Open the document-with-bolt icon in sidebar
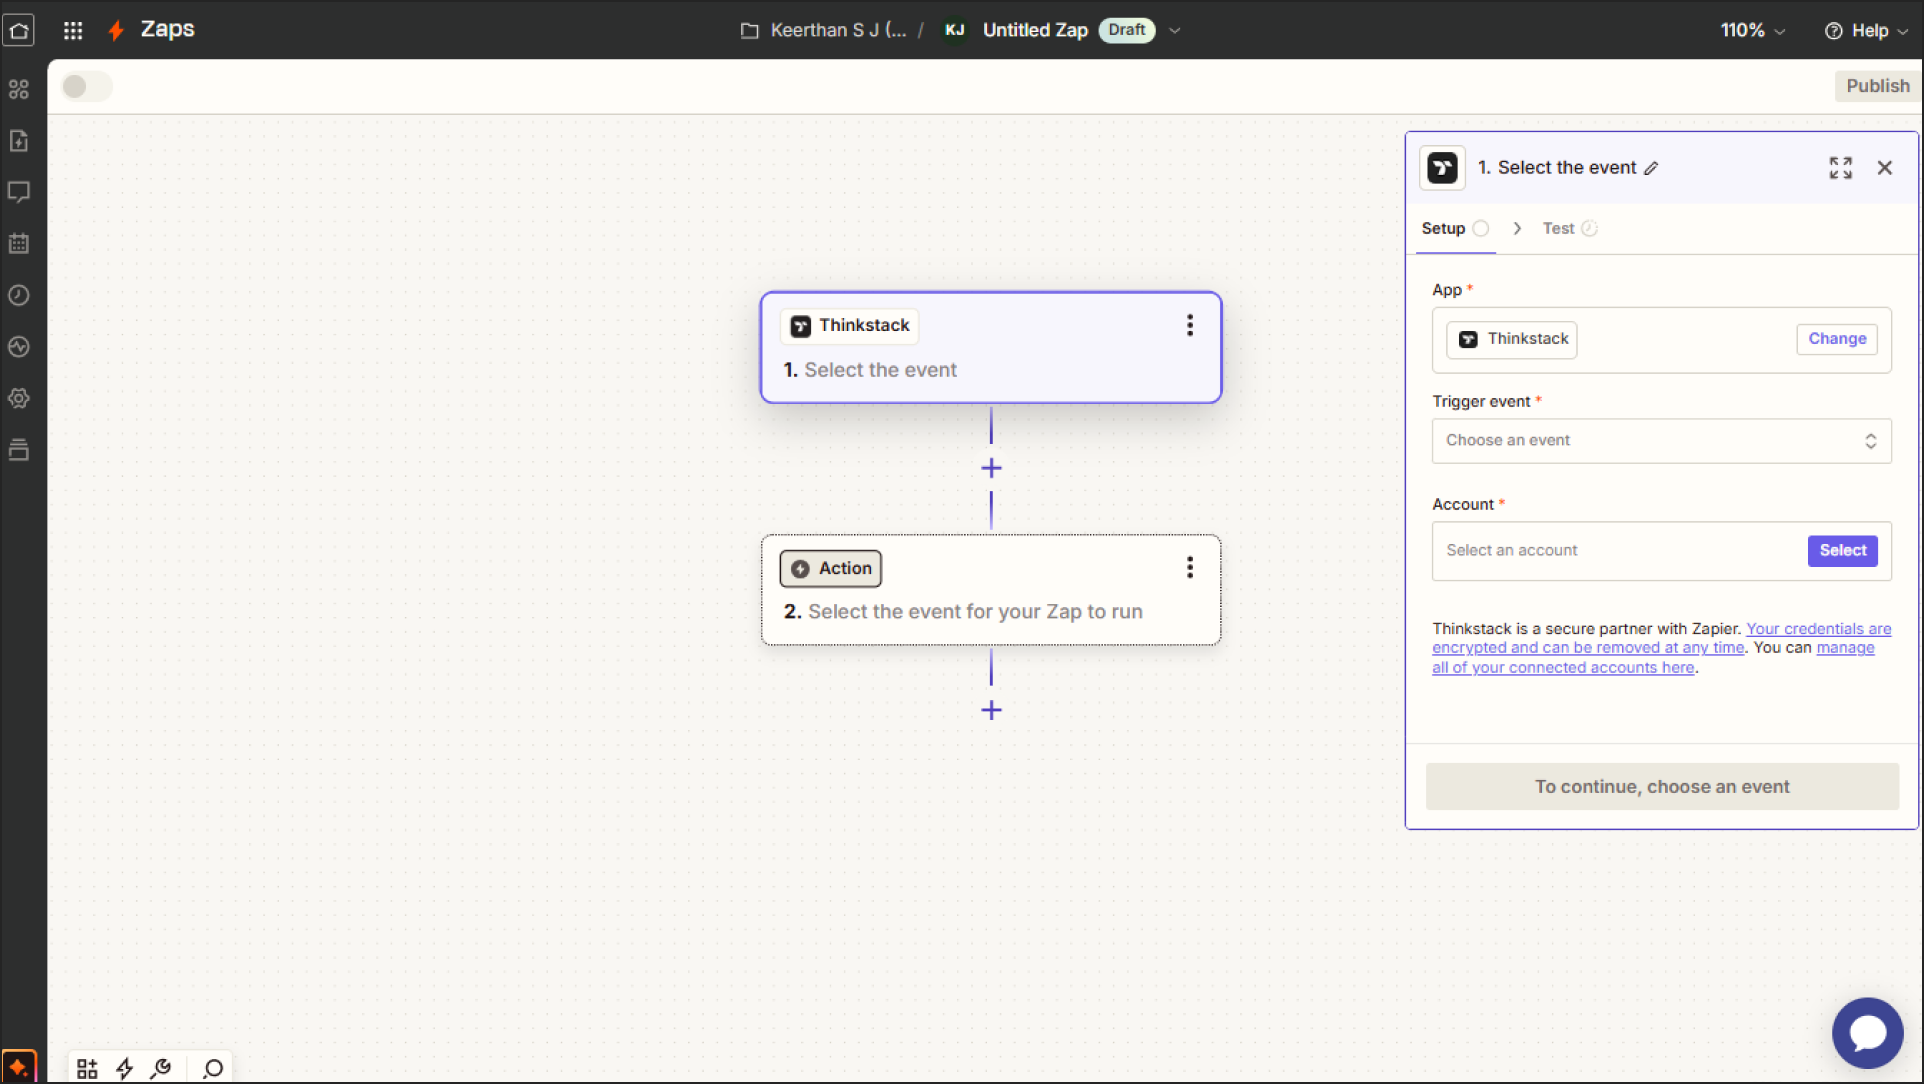Screen dimensions: 1924x1084 pyautogui.click(x=19, y=141)
